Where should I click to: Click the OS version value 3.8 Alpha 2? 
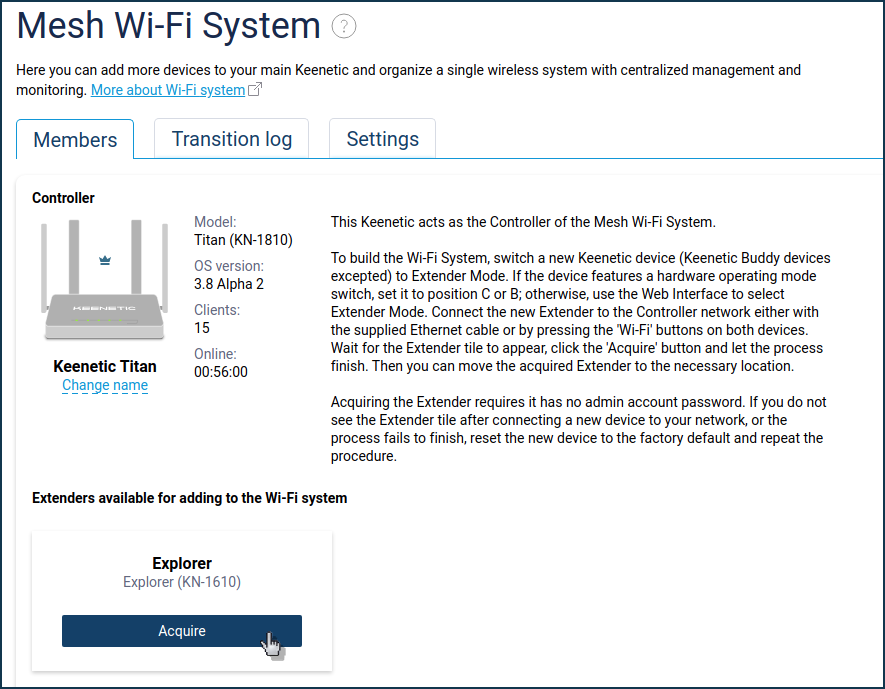[229, 284]
